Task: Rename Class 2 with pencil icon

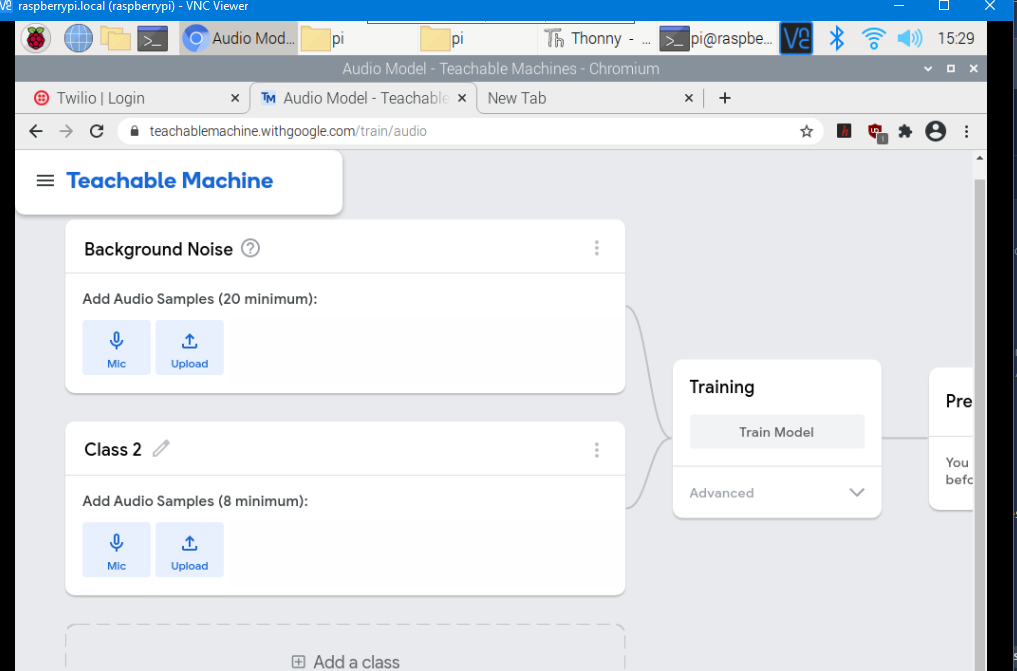Action: pyautogui.click(x=161, y=449)
